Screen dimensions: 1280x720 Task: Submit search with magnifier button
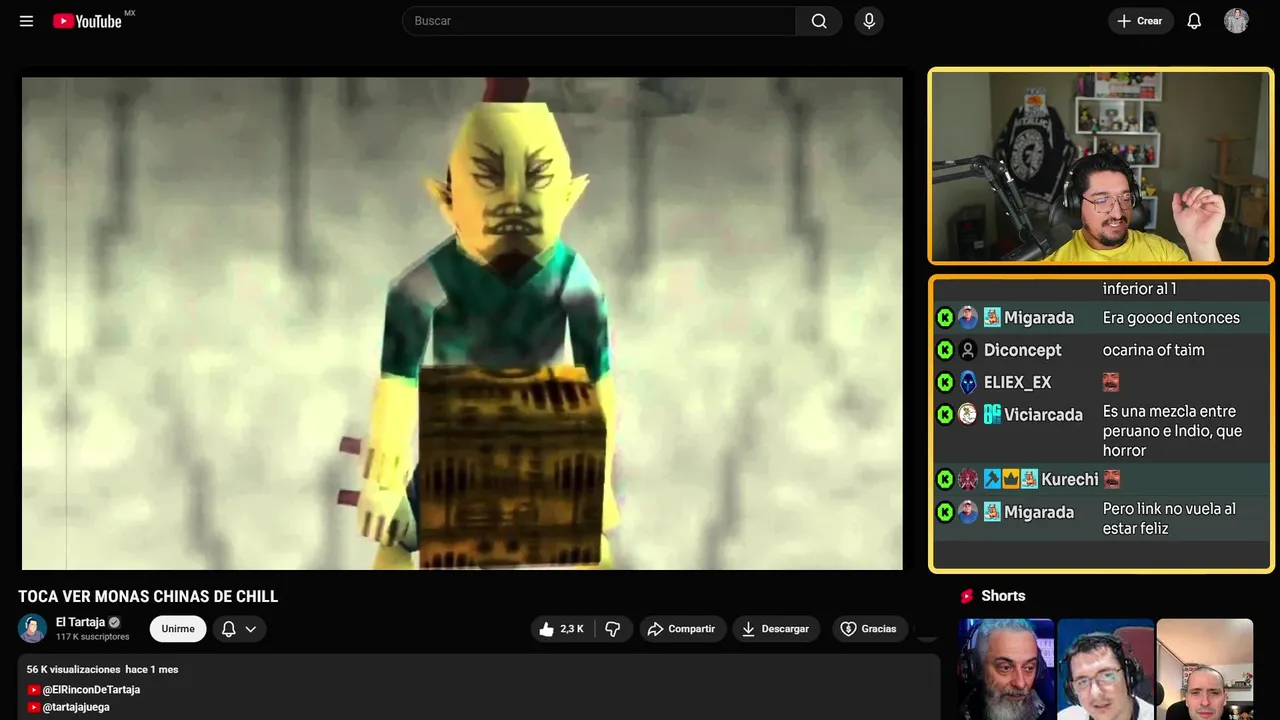[819, 21]
